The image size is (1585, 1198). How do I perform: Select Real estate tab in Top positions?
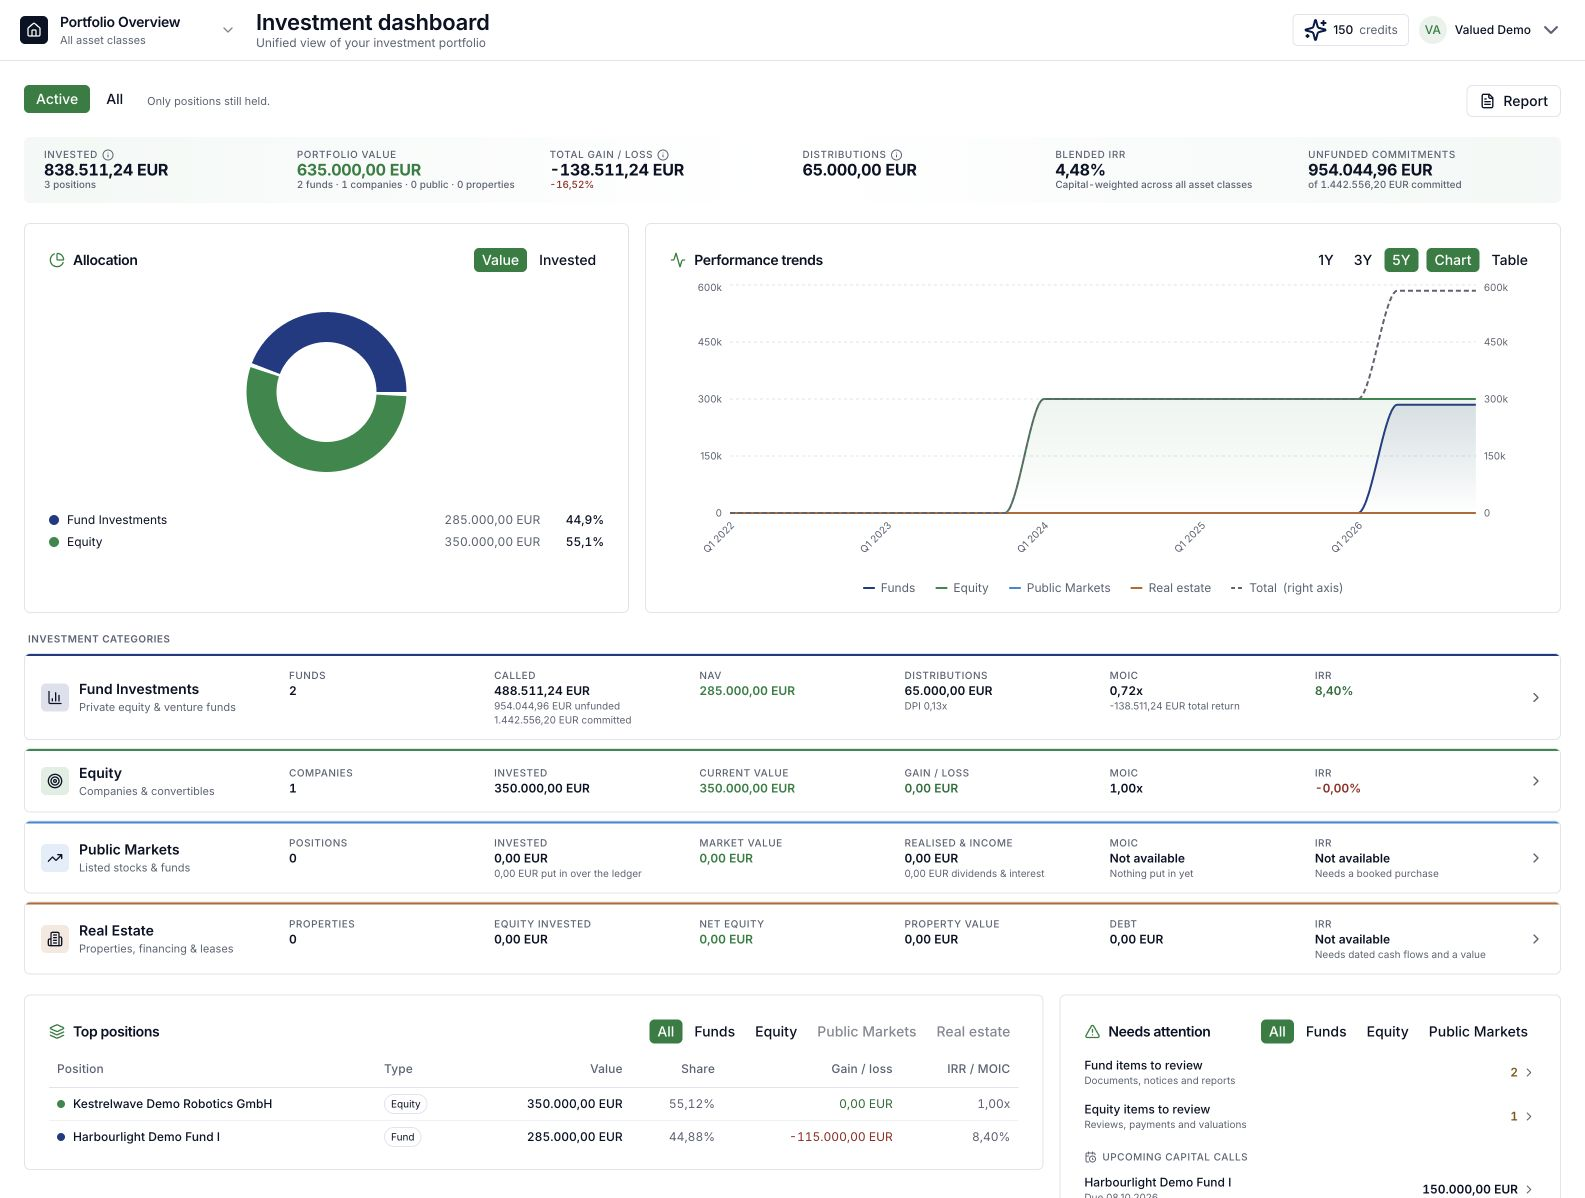tap(973, 1032)
